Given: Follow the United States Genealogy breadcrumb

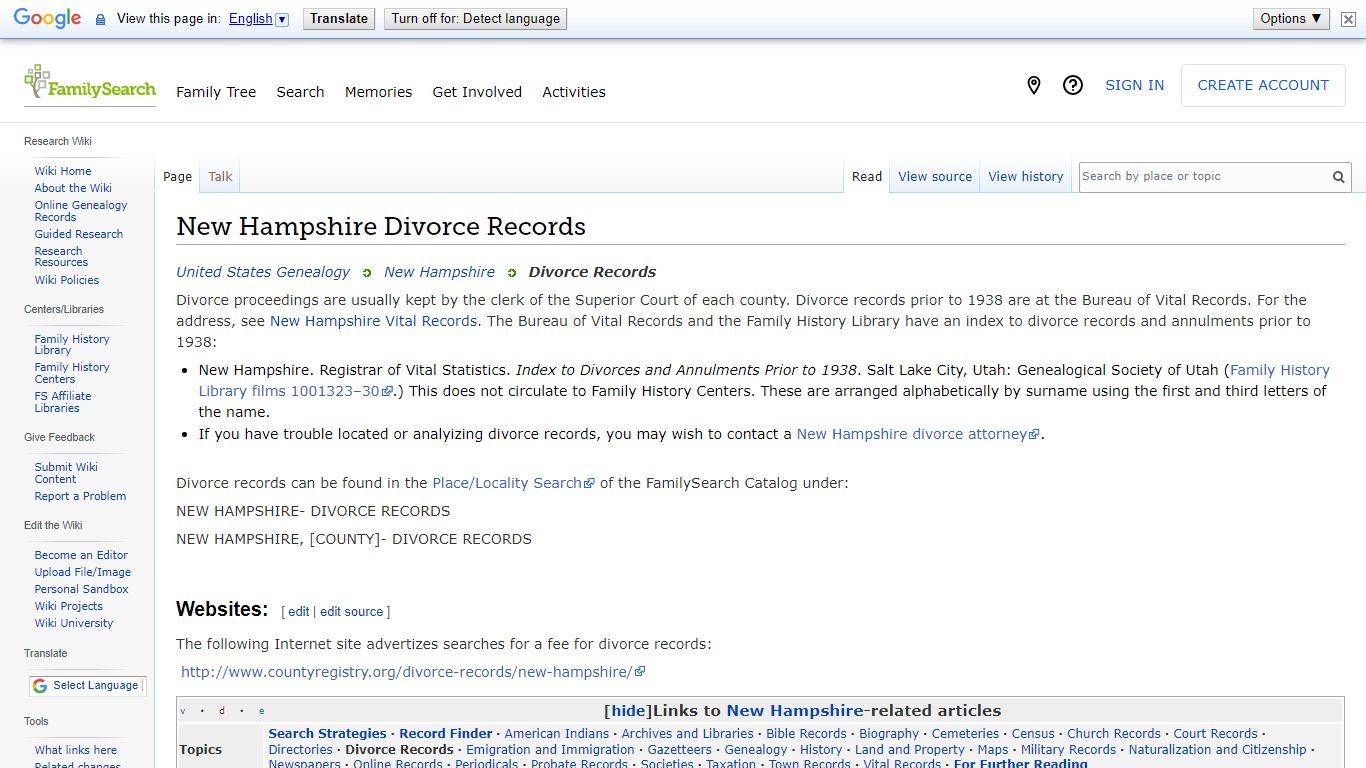Looking at the screenshot, I should pos(263,272).
